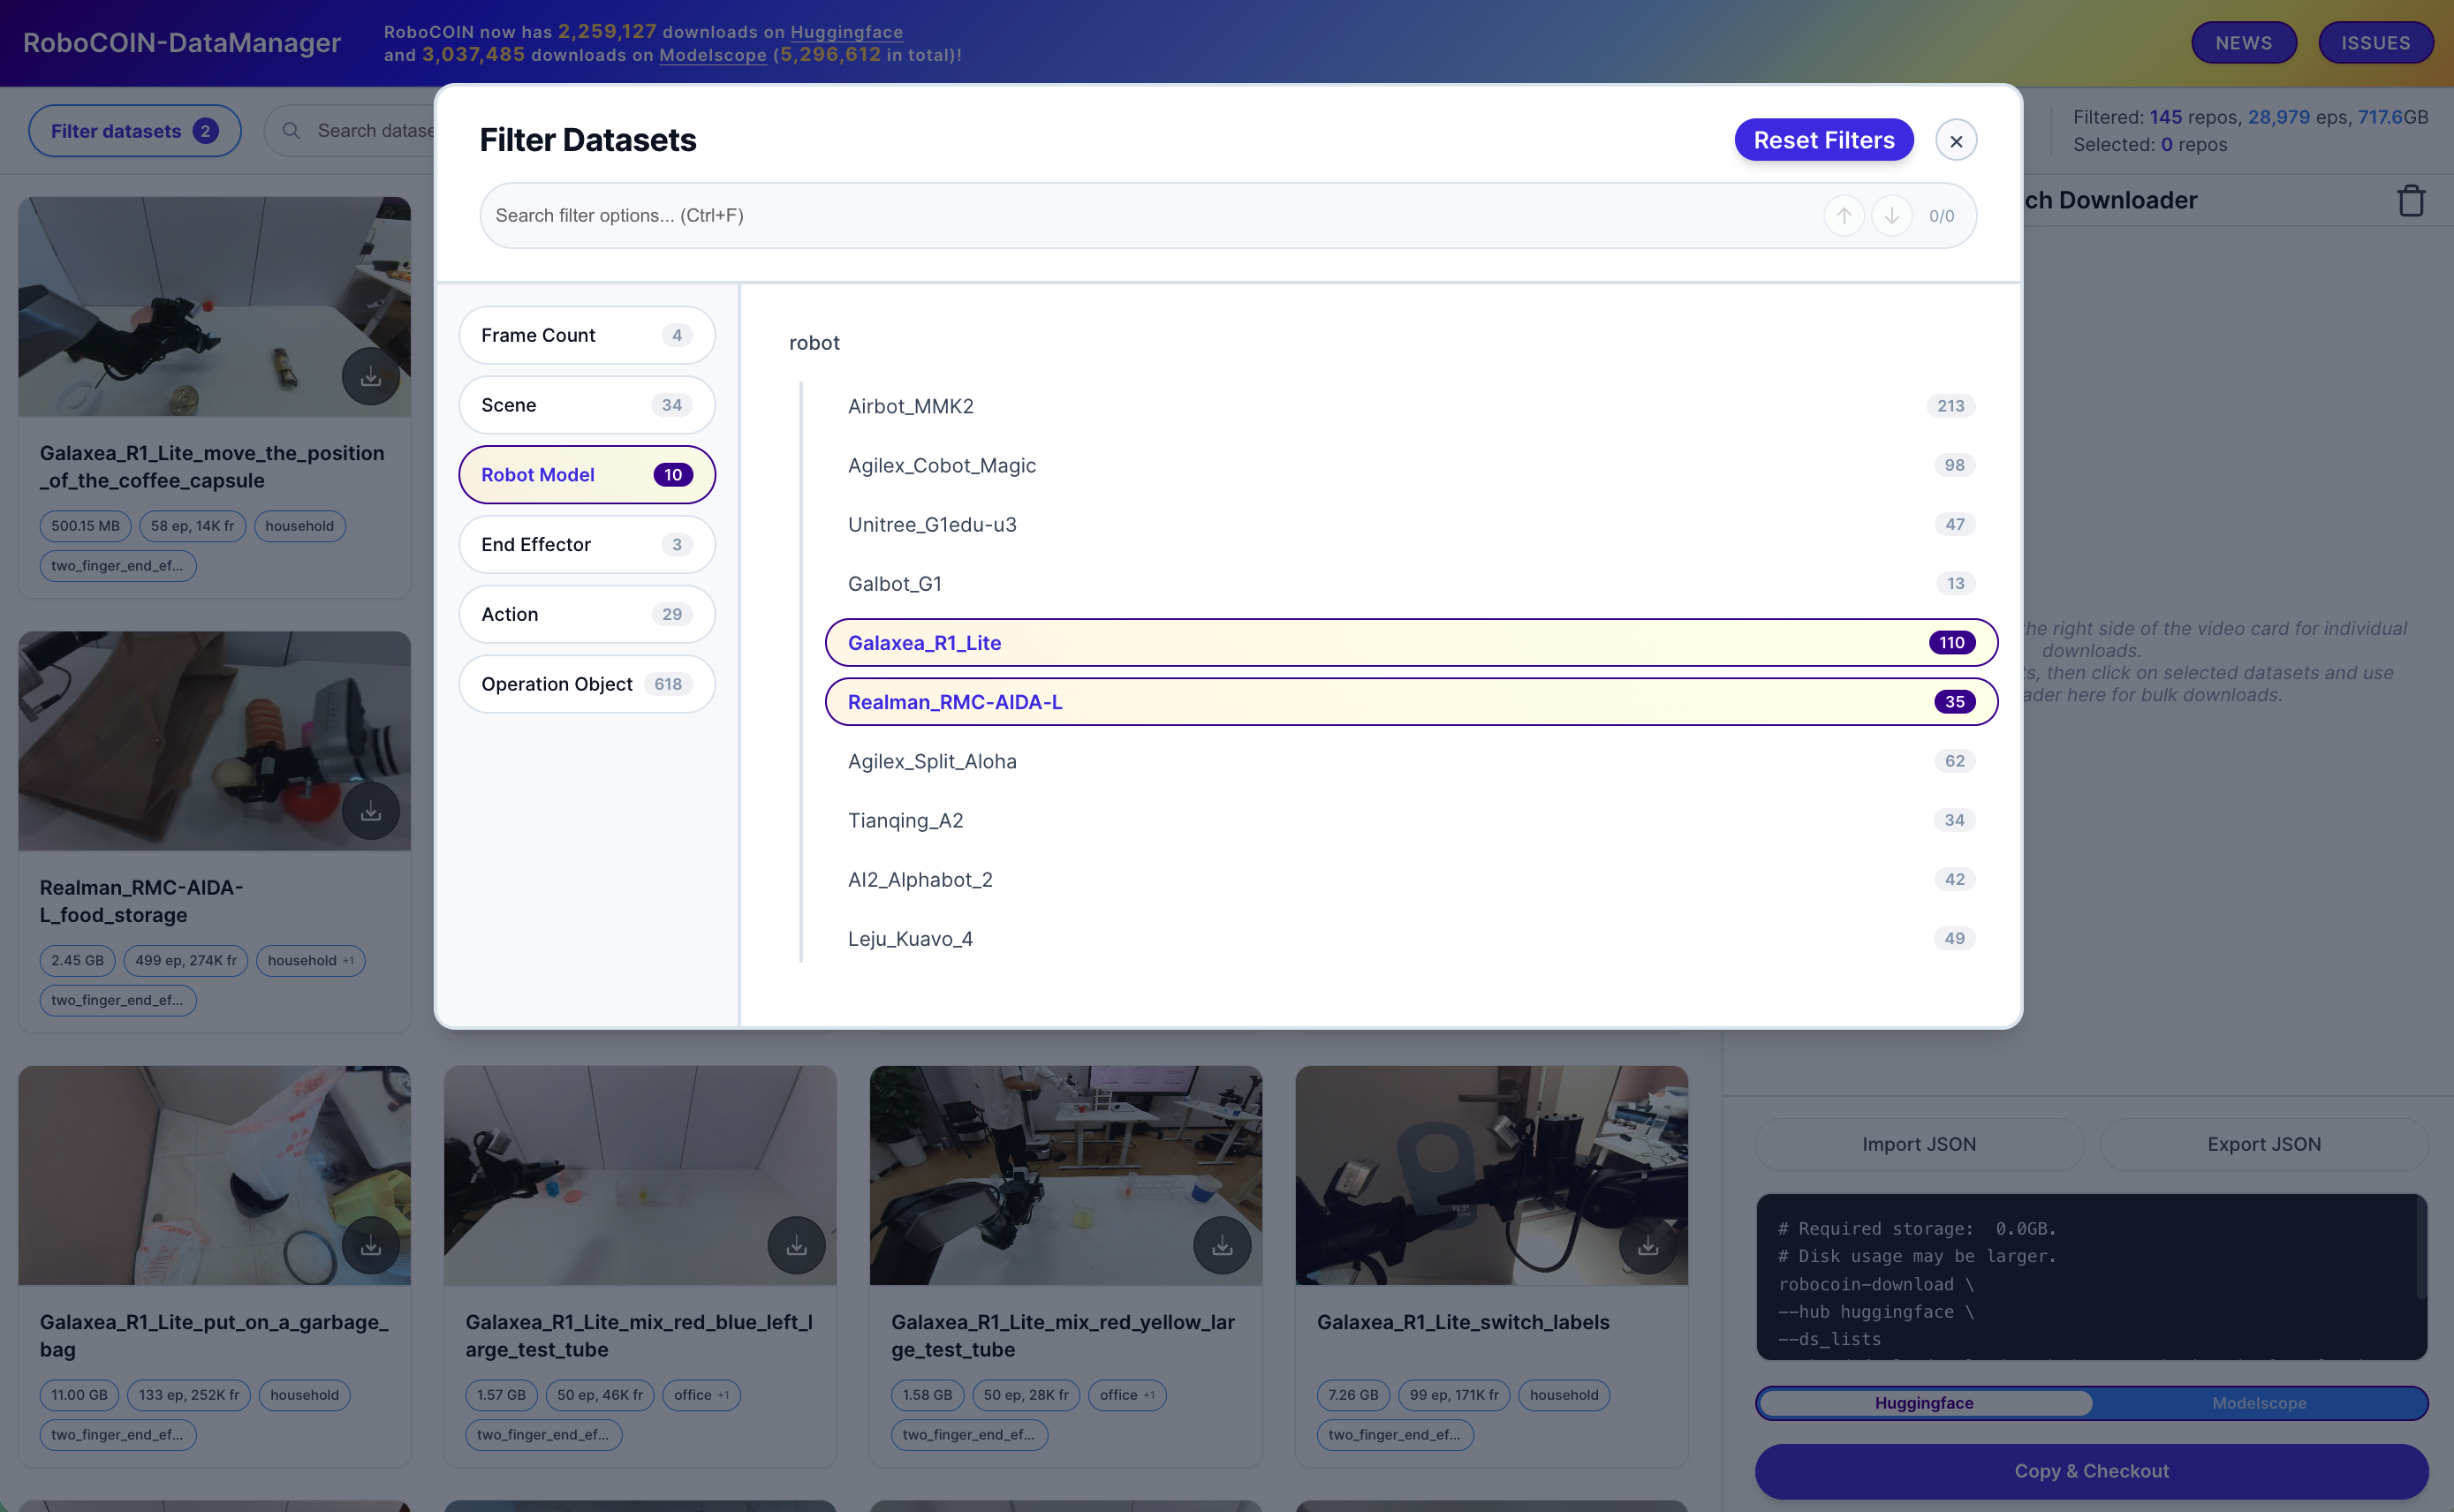Screen dimensions: 2454x1512
Task: Open the Frame Count filter category
Action: [x=587, y=335]
